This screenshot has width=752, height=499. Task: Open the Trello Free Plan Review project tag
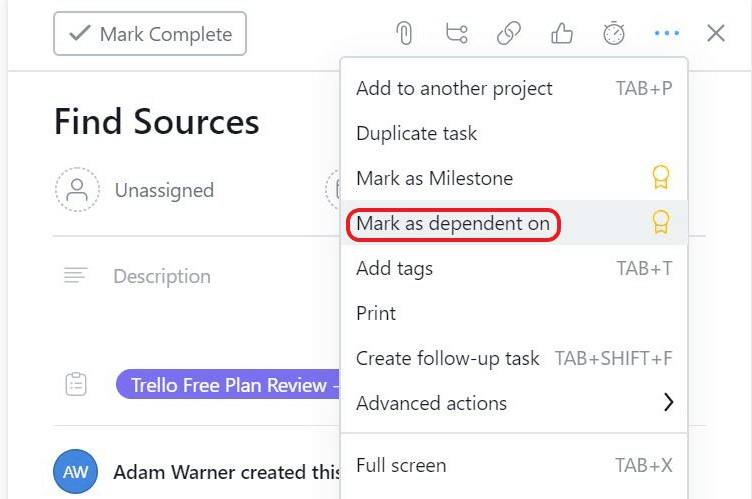[x=228, y=385]
